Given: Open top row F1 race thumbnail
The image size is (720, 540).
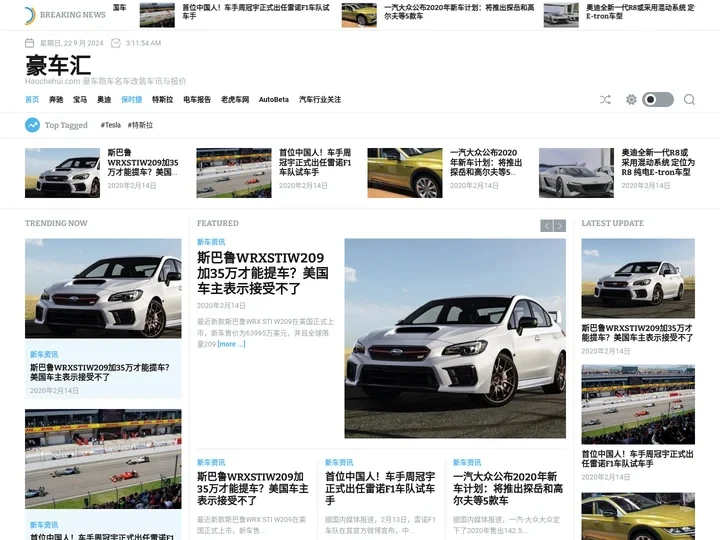Looking at the screenshot, I should 234,173.
